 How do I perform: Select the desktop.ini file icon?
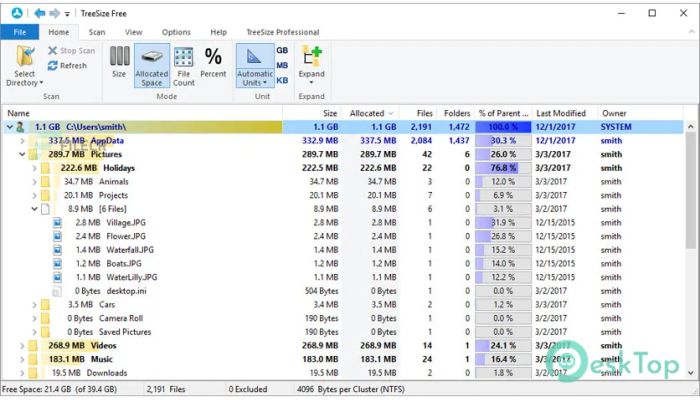point(57,292)
